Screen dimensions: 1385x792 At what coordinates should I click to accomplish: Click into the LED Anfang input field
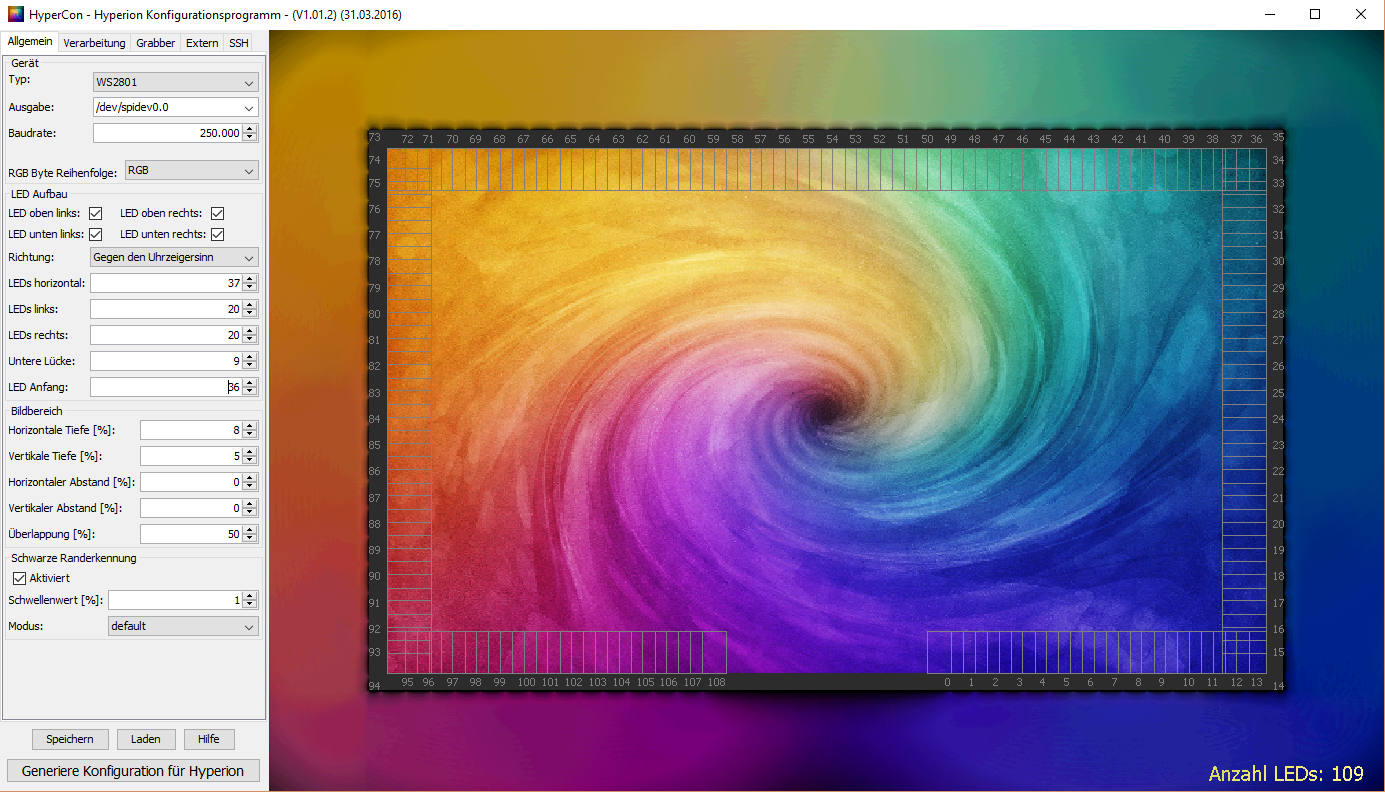(160, 387)
